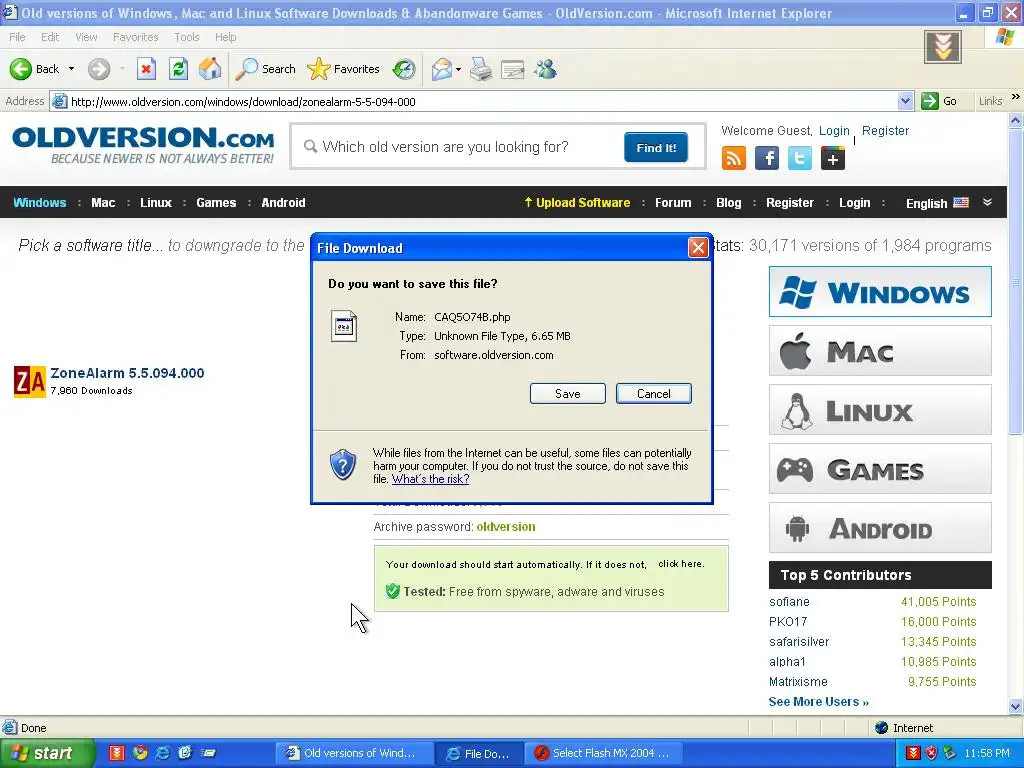Click Save in File Download dialog
Viewport: 1024px width, 768px height.
[x=568, y=394]
